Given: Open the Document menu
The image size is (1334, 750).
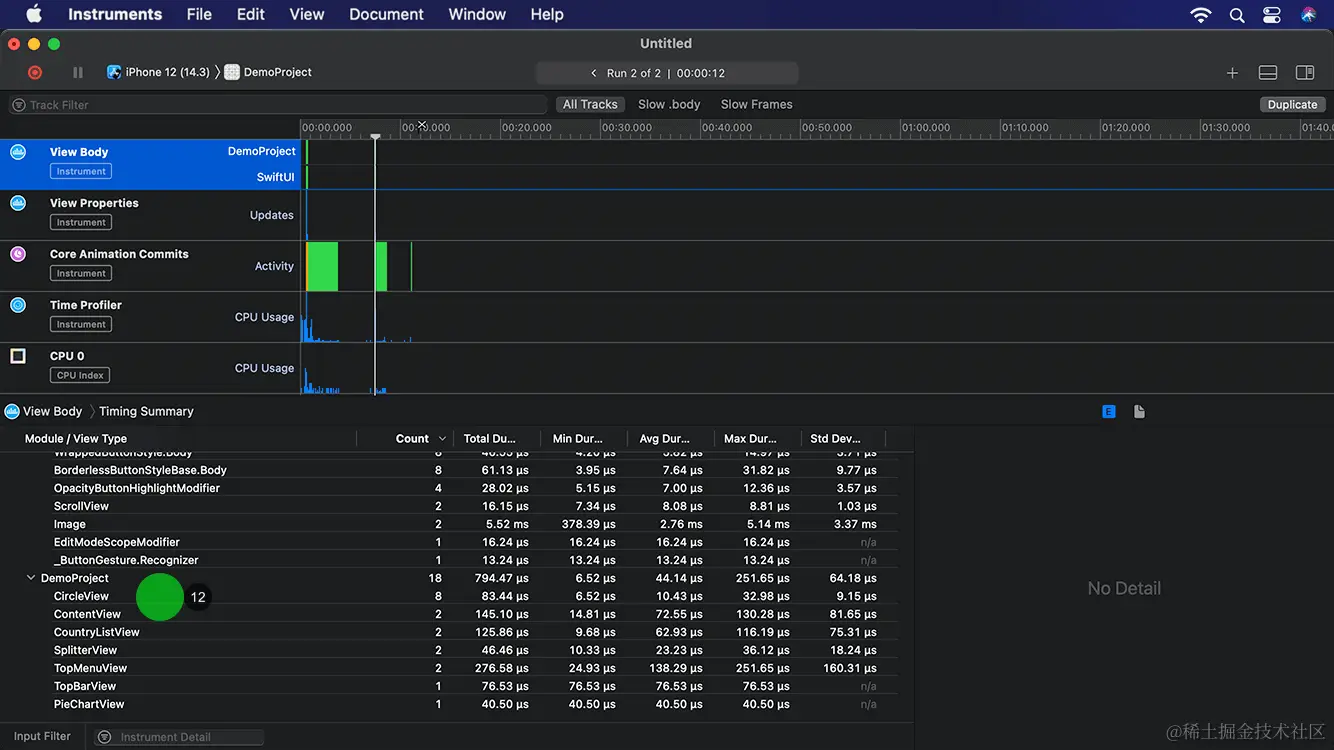Looking at the screenshot, I should tap(387, 14).
